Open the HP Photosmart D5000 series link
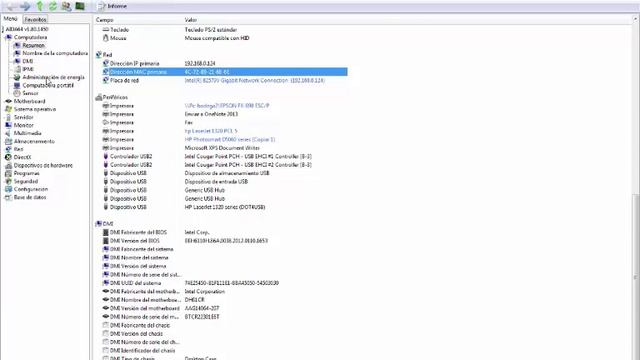The width and height of the screenshot is (640, 360). click(x=230, y=140)
